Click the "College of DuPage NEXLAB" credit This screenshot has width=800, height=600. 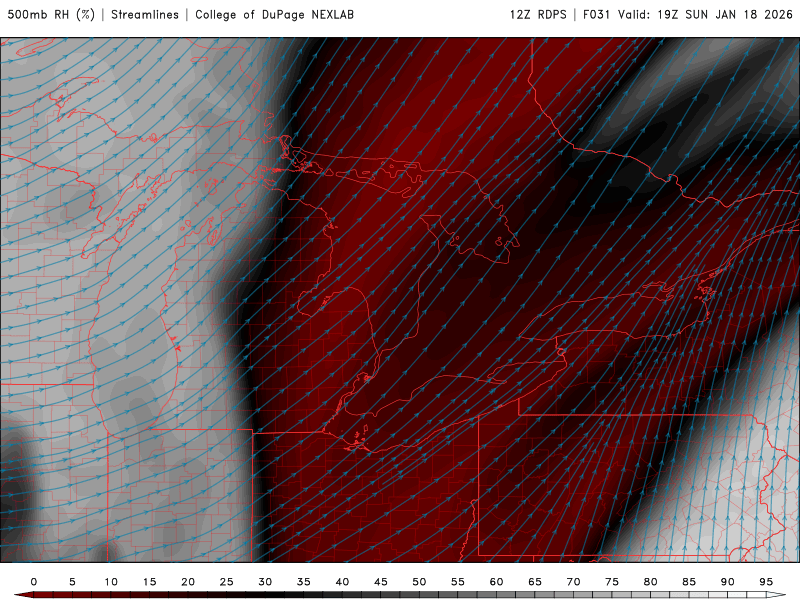tap(274, 14)
